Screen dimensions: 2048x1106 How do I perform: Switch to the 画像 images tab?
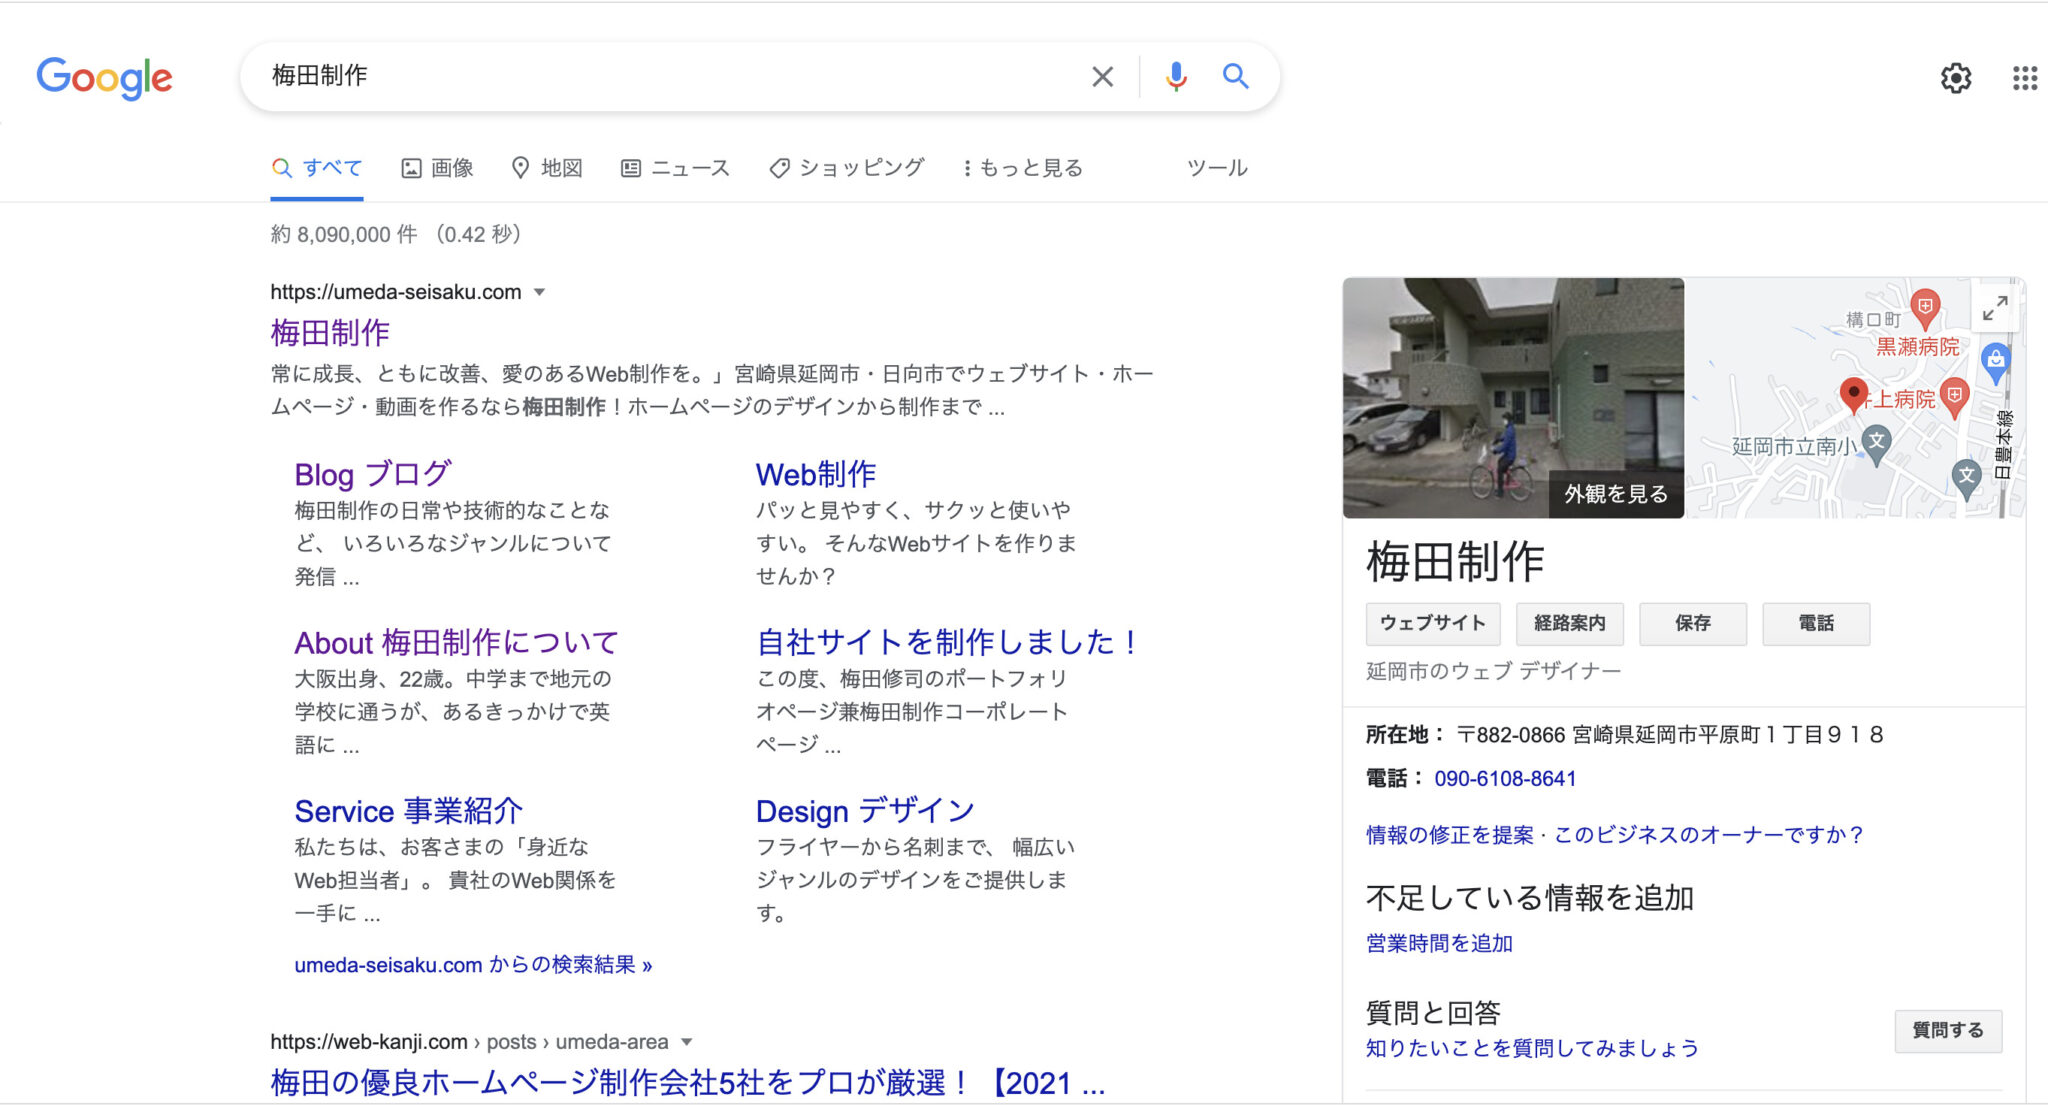coord(438,168)
